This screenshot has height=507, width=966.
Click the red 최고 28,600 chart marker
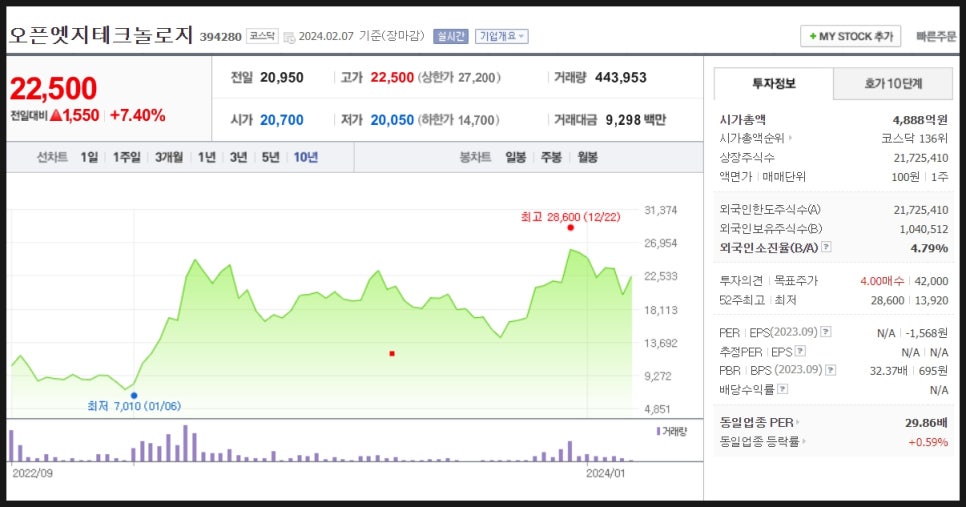(570, 228)
